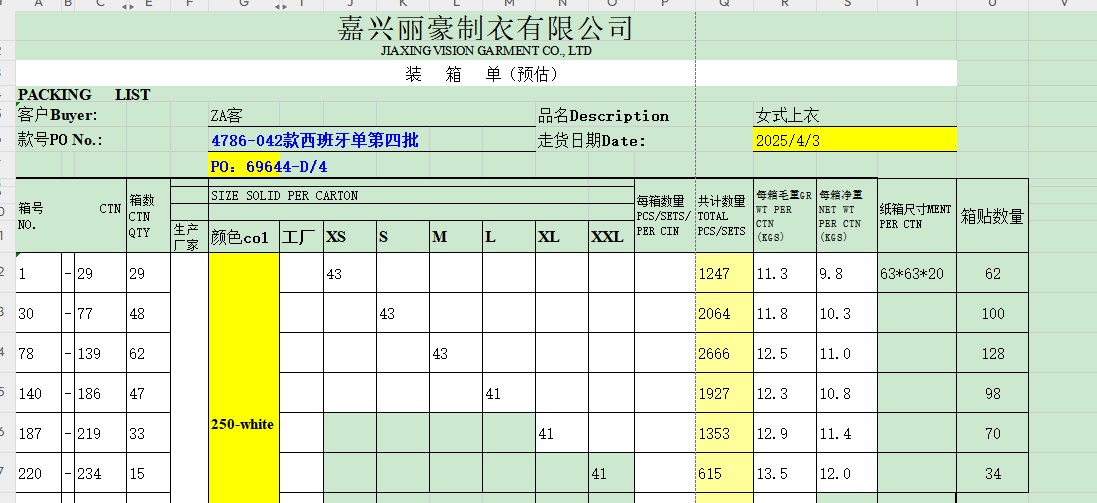Select column U header
The width and height of the screenshot is (1097, 503).
tap(992, 6)
